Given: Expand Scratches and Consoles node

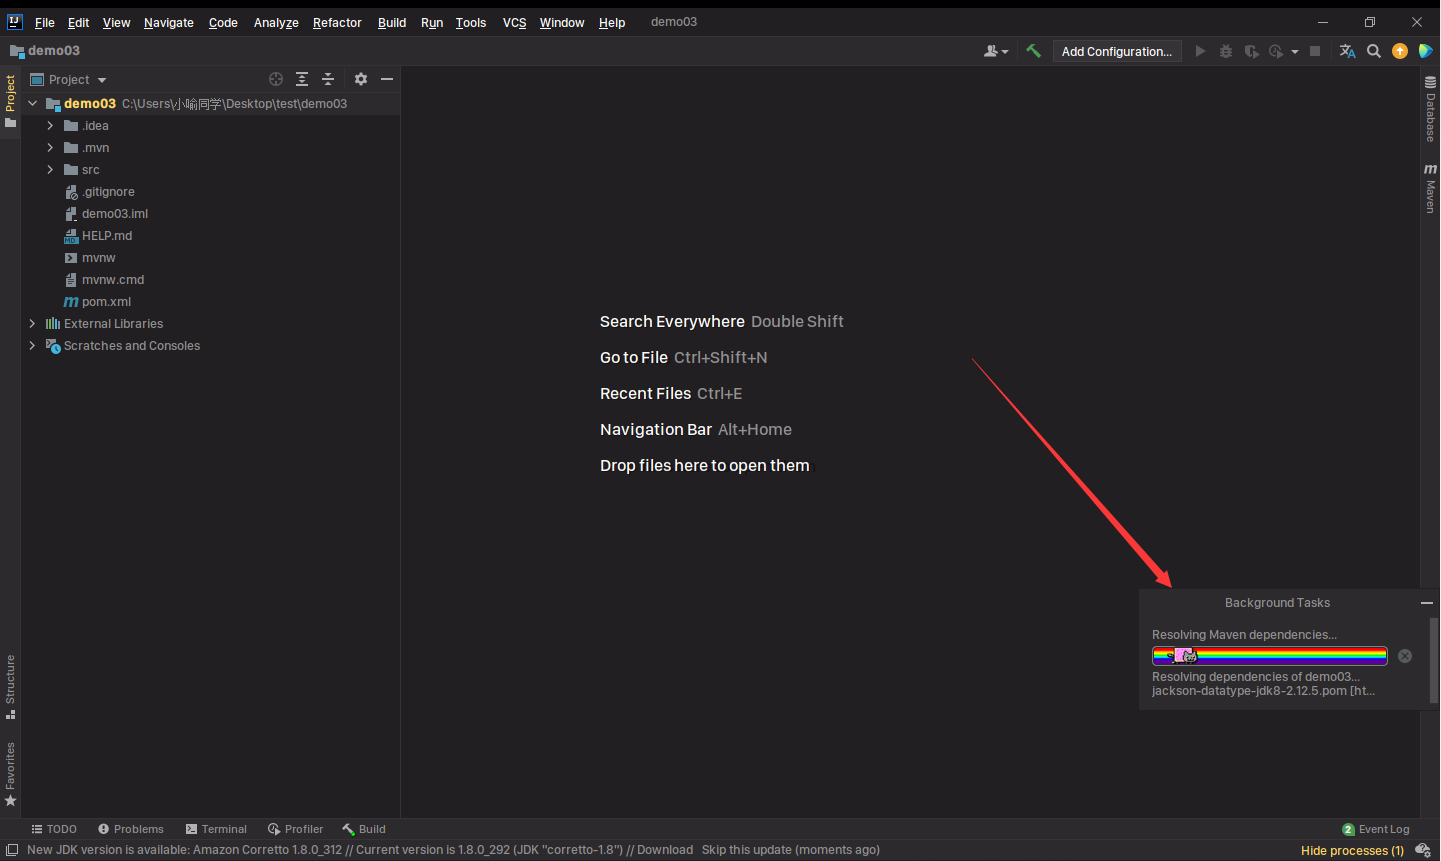Looking at the screenshot, I should (x=32, y=346).
